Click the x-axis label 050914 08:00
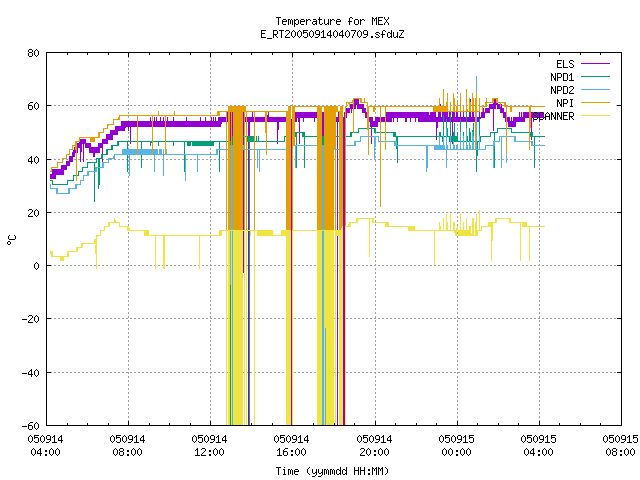Viewport: 640px width, 480px height. [x=127, y=446]
